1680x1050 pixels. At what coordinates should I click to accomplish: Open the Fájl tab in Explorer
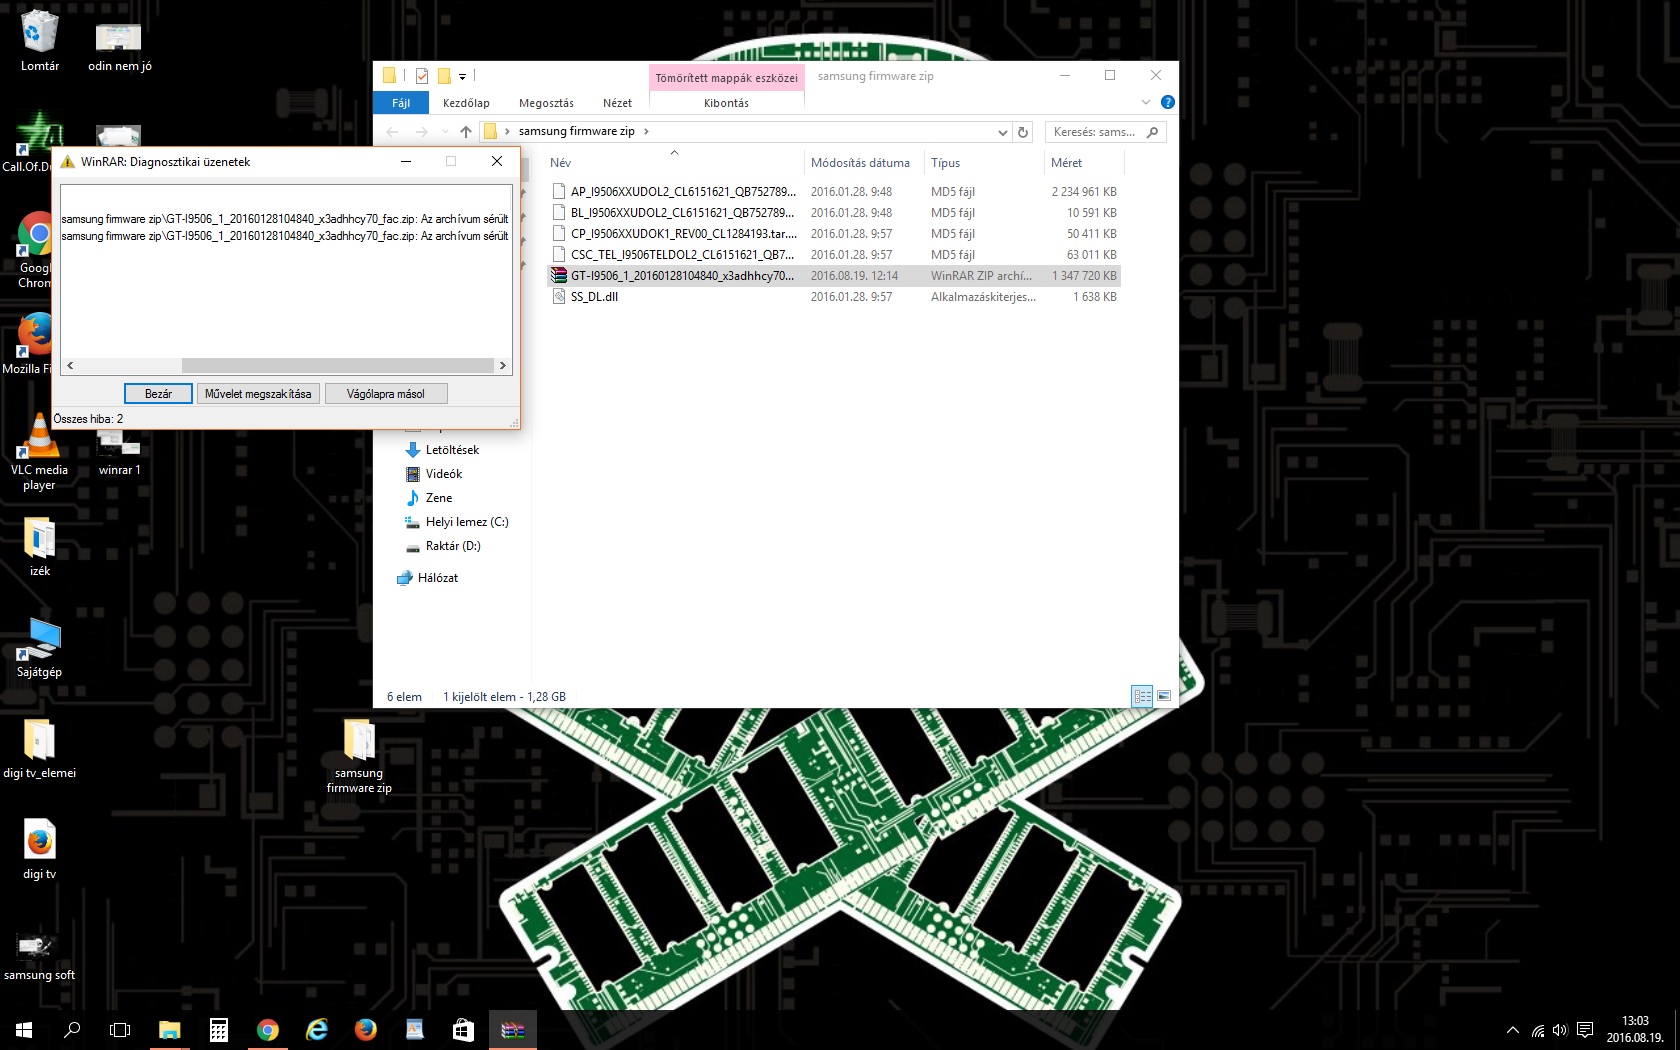[401, 103]
